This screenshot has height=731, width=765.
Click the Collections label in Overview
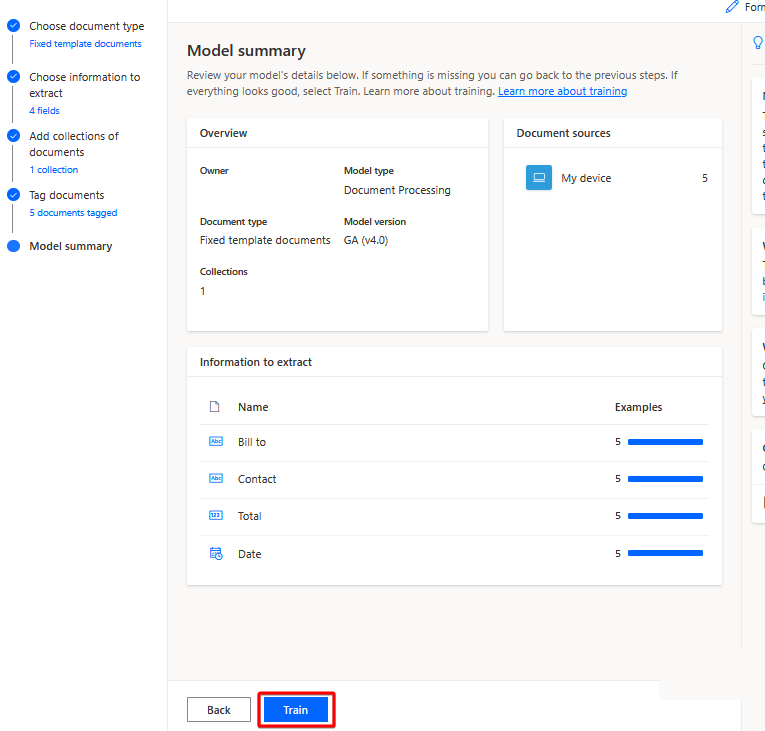point(223,272)
